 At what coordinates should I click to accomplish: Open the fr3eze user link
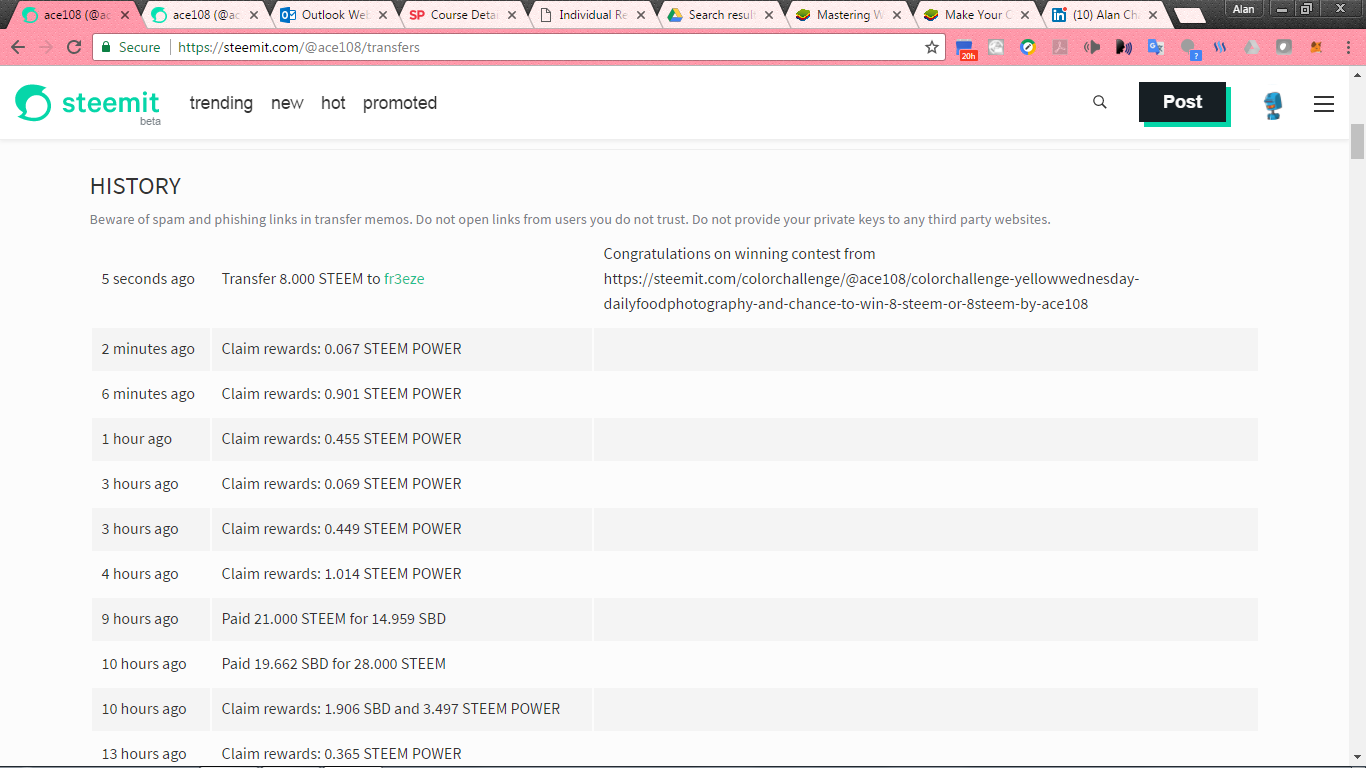[x=404, y=279]
